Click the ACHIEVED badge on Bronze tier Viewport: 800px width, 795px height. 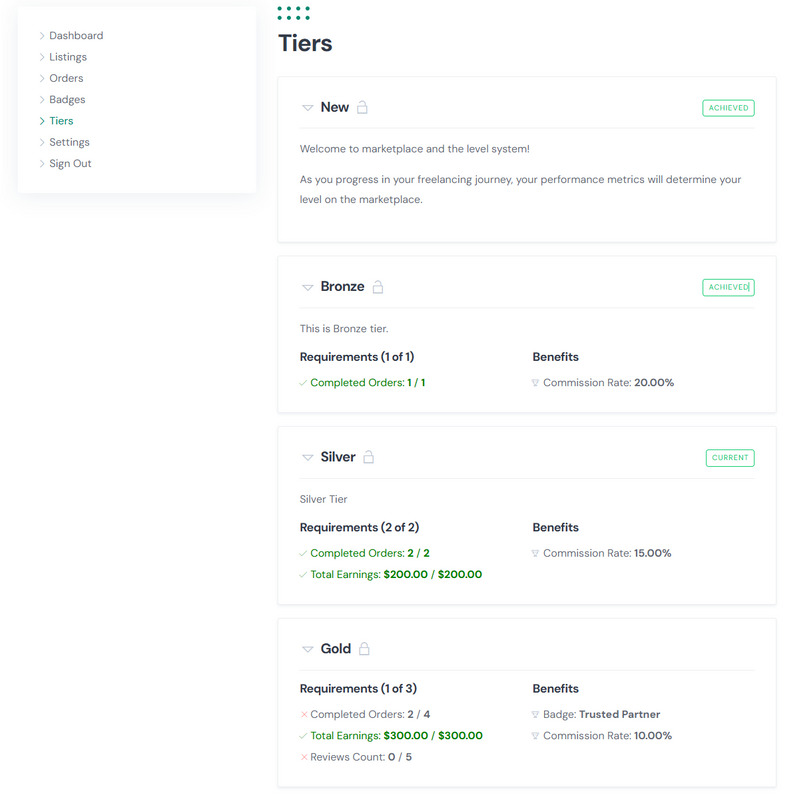point(729,287)
